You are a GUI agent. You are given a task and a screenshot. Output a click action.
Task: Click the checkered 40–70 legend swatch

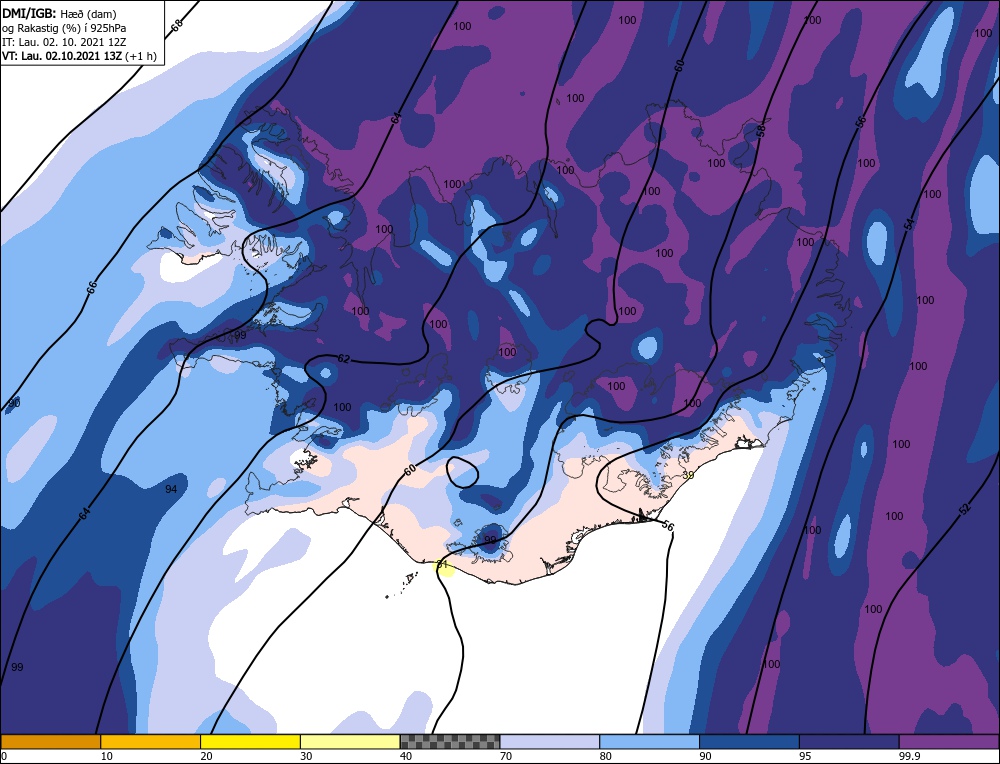(x=450, y=741)
